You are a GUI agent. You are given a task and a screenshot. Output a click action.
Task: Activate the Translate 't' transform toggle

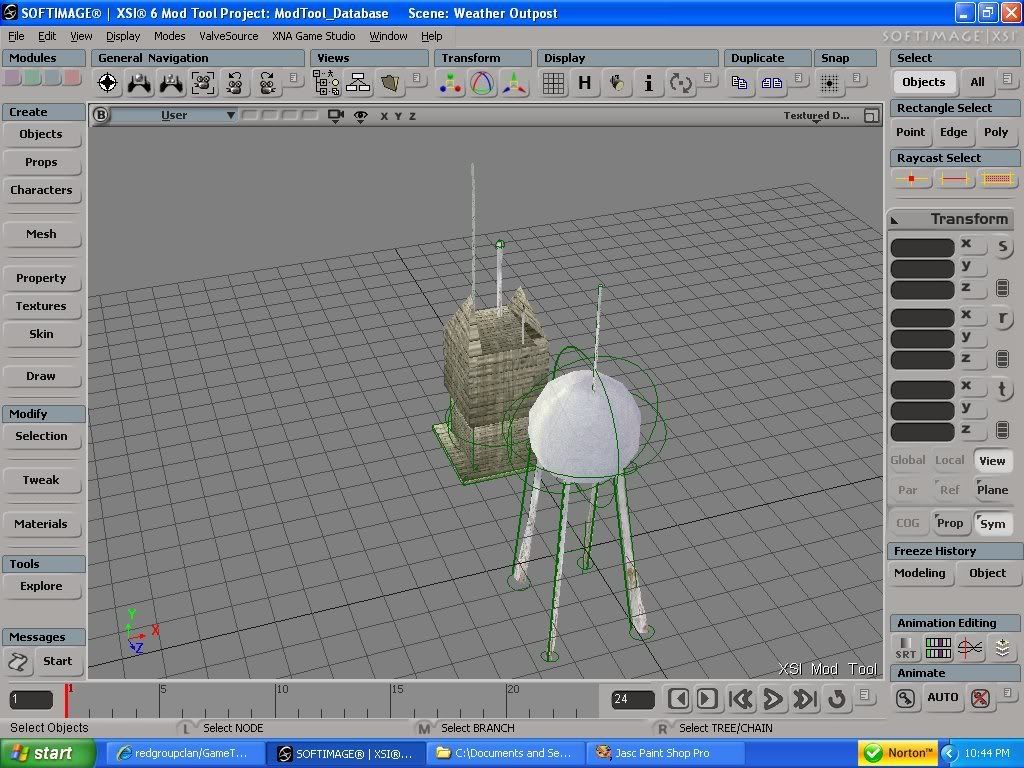click(x=1002, y=389)
